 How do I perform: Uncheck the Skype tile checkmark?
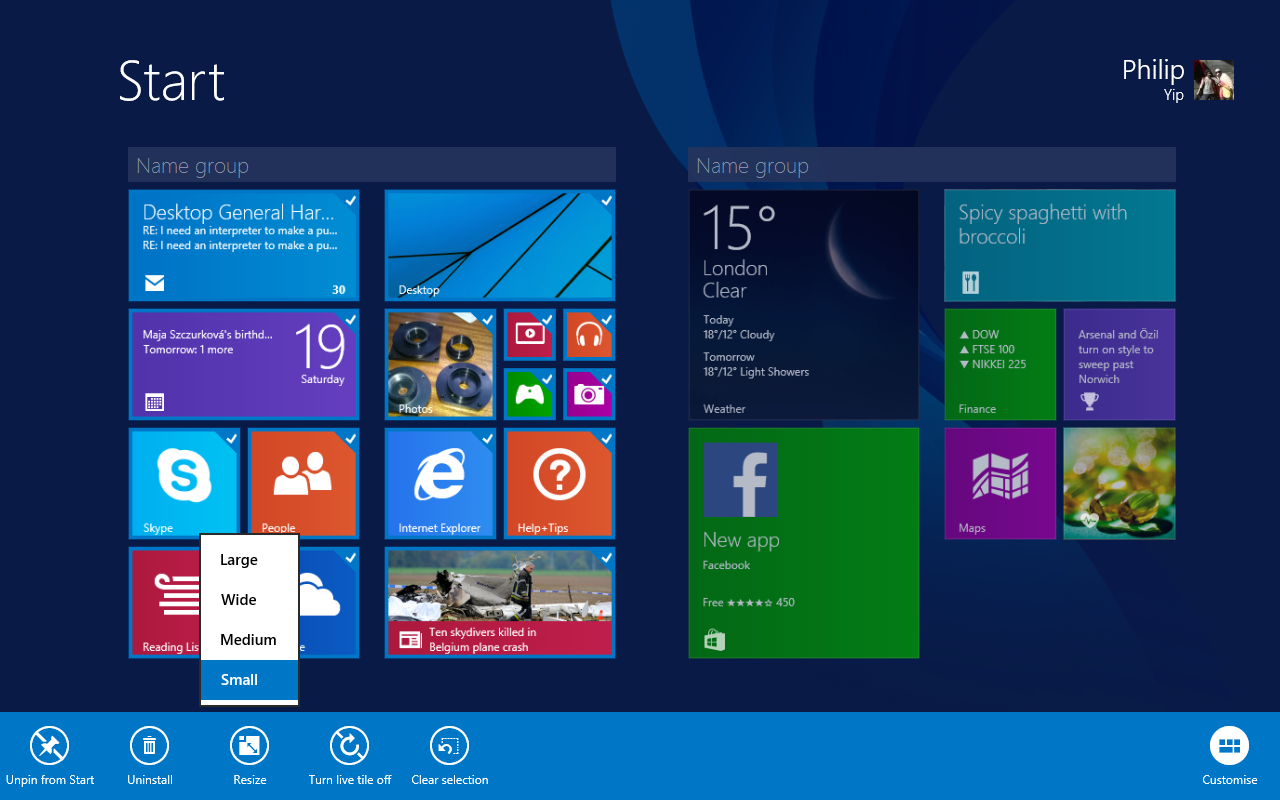(x=231, y=438)
